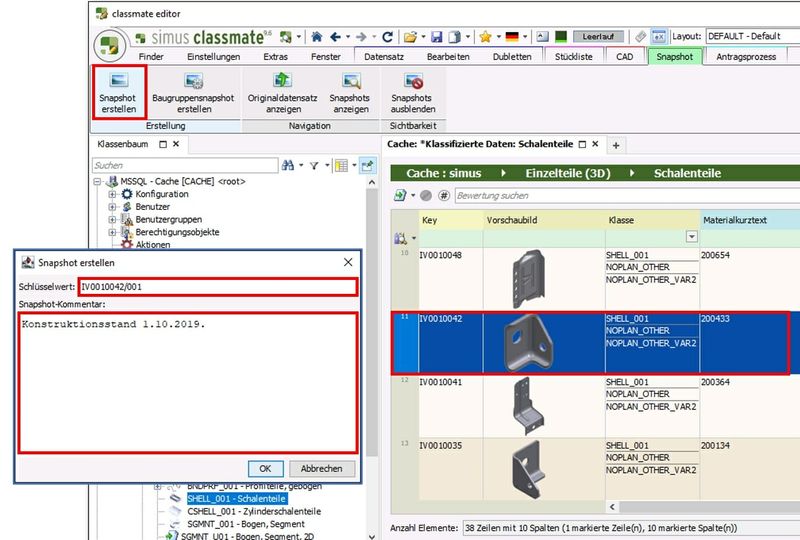Click Originaldatensatz anzeigen icon
800x540 pixels.
282,80
